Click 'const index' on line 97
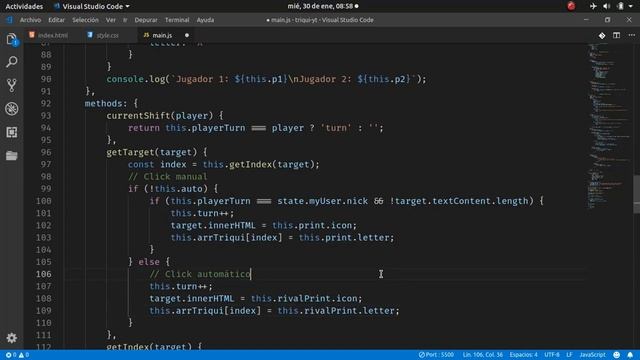This screenshot has width=640, height=360. point(157,164)
